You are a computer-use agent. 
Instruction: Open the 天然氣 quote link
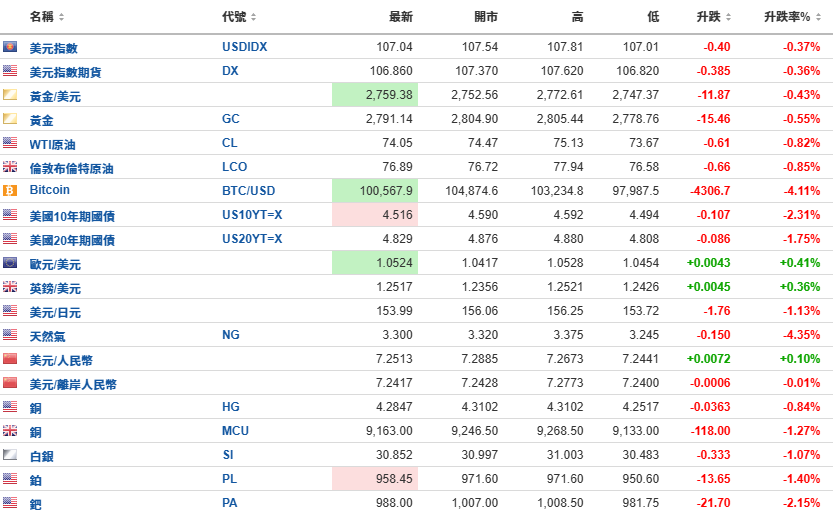(48, 336)
